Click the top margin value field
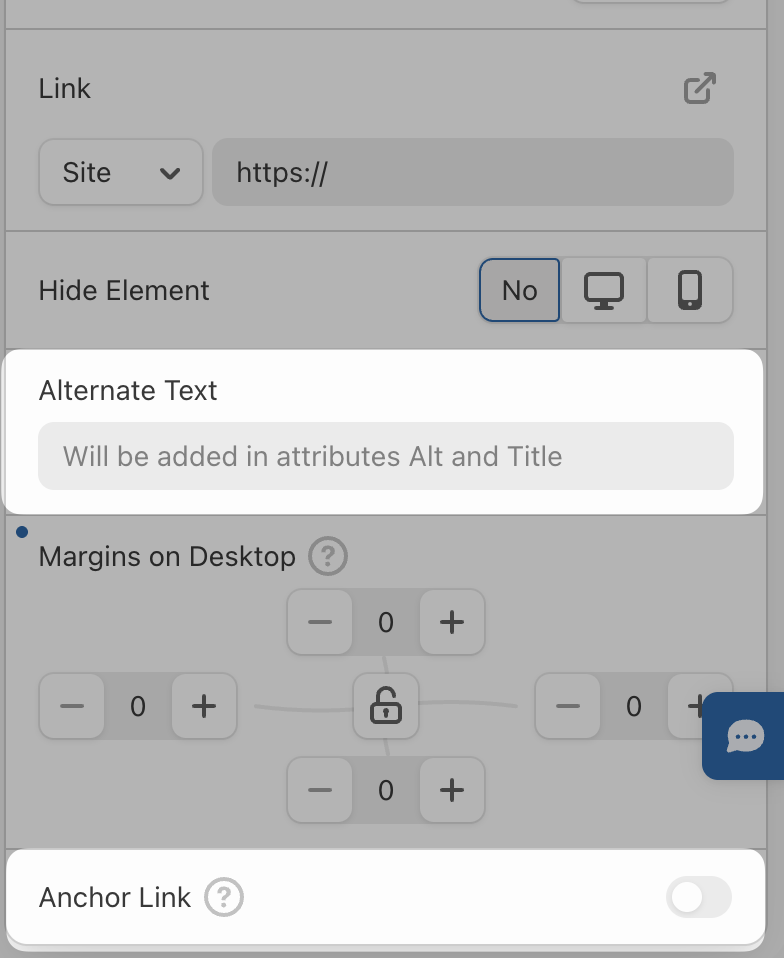This screenshot has height=958, width=784. tap(386, 622)
